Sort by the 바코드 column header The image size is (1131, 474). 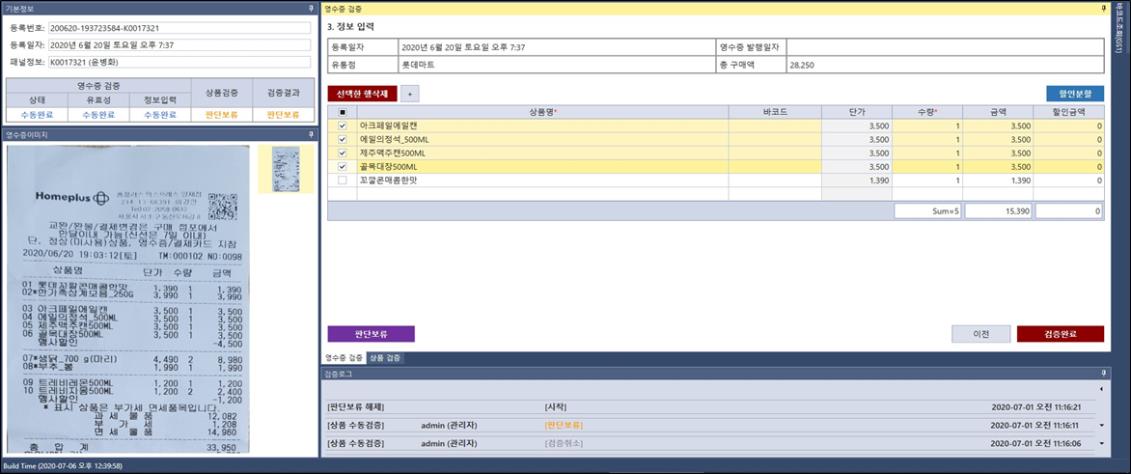click(775, 112)
